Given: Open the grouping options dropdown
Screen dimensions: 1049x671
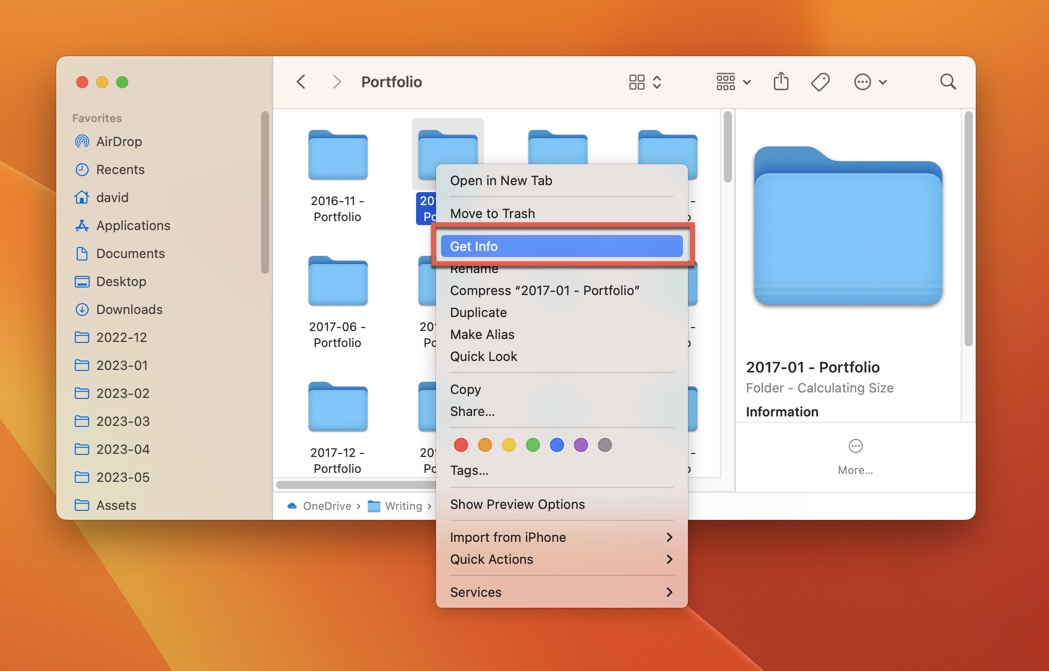Looking at the screenshot, I should point(732,81).
